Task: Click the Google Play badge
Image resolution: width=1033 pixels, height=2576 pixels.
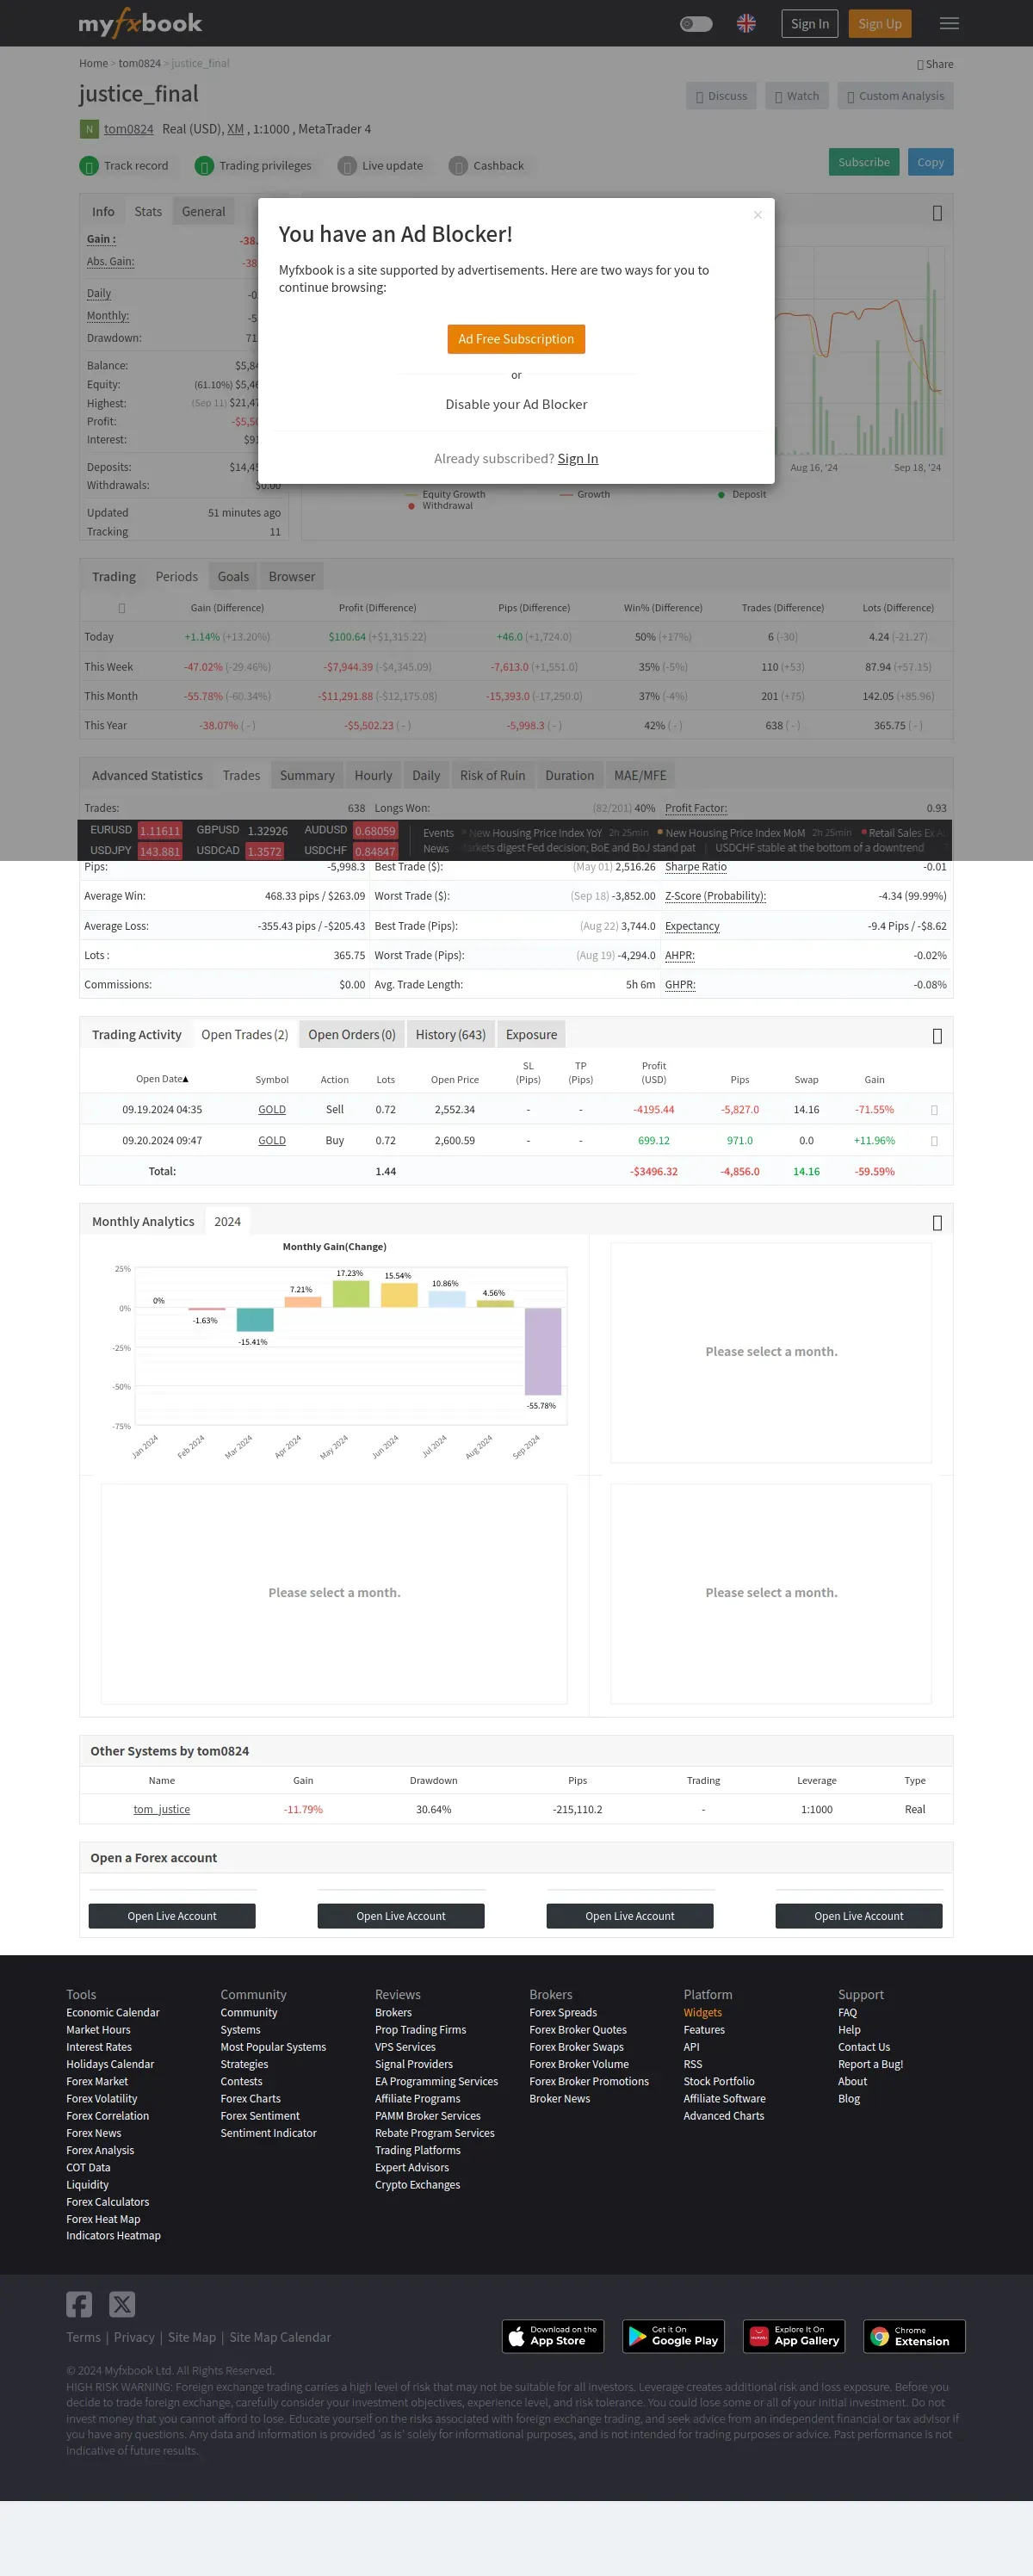Action: 673,2336
